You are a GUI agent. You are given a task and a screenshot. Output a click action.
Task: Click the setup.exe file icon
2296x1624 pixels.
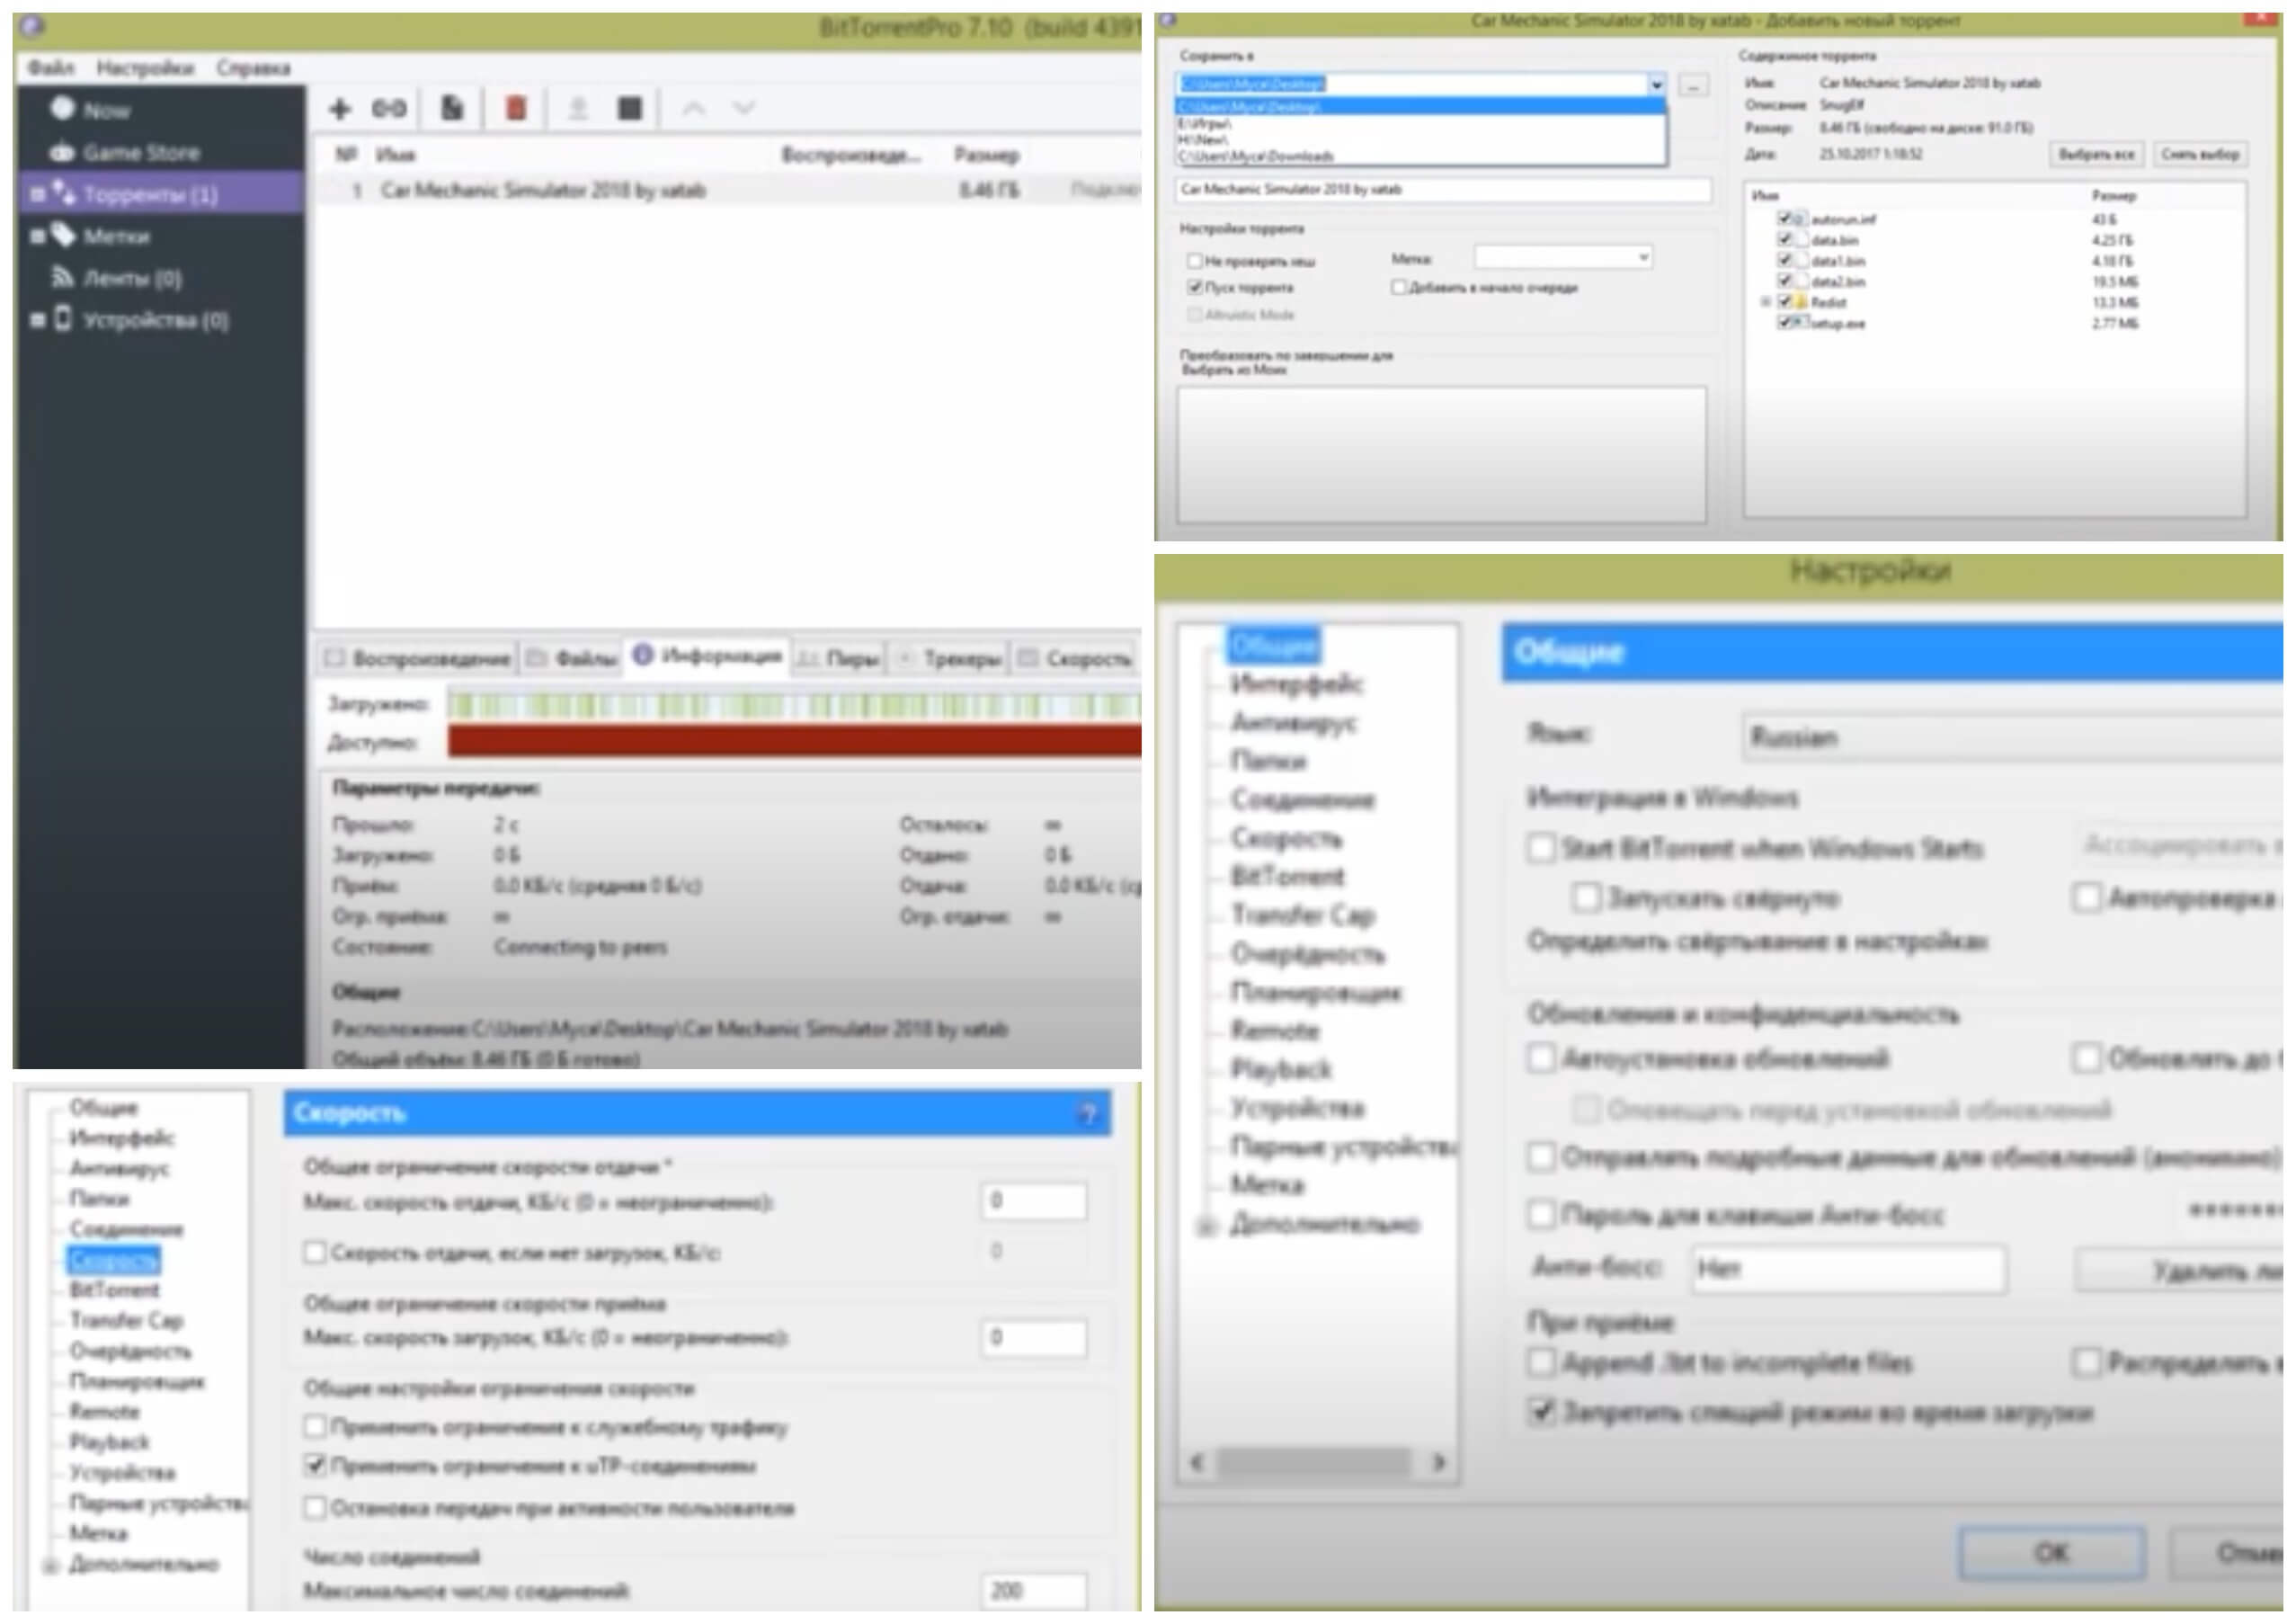[1801, 323]
